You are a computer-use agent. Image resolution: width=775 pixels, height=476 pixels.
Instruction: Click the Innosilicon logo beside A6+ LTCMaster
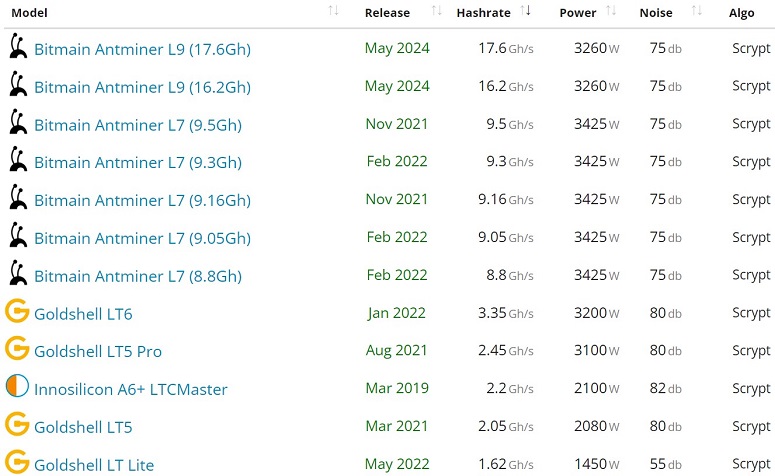point(17,387)
